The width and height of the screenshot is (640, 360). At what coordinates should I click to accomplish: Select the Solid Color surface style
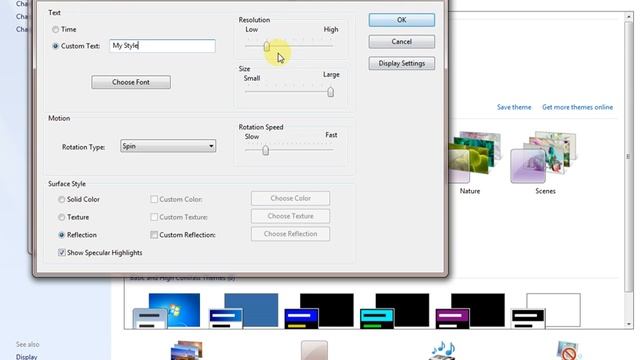pyautogui.click(x=61, y=200)
